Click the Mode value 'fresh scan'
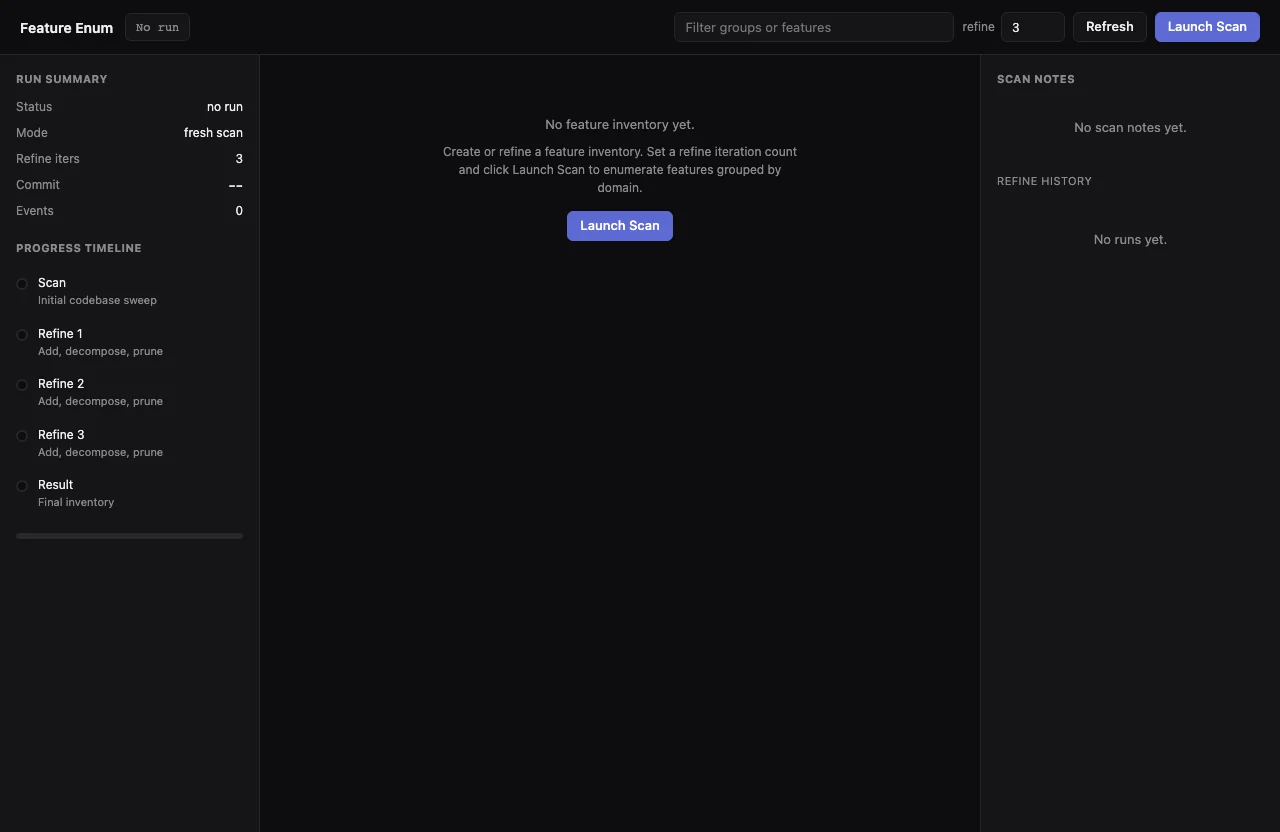Screen dimensions: 1280x832 coord(213,133)
